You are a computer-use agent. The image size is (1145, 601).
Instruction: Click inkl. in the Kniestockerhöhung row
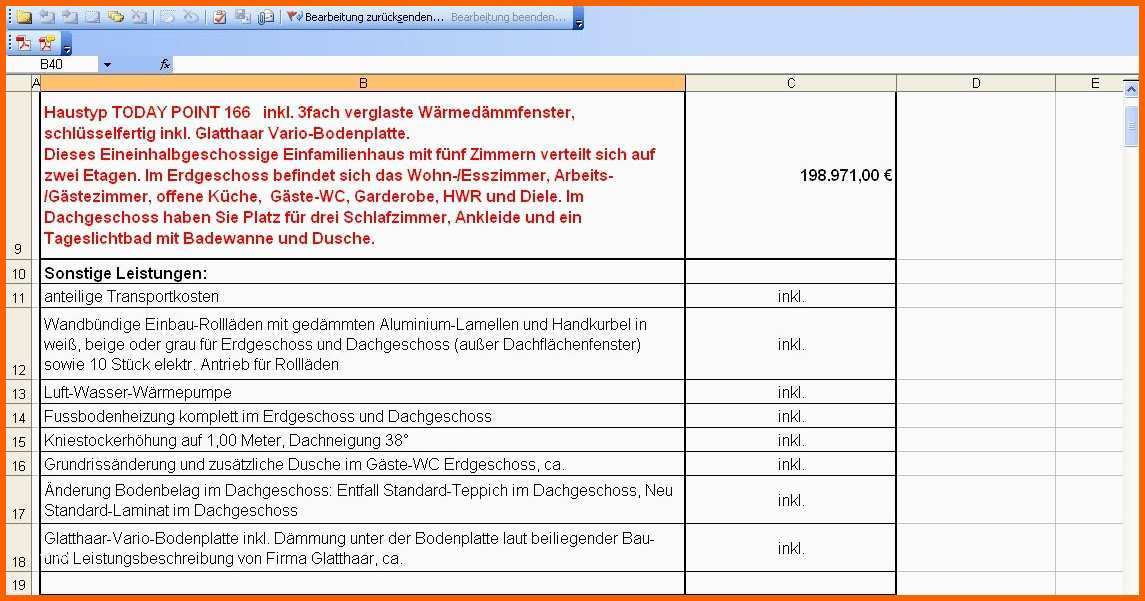[x=791, y=440]
